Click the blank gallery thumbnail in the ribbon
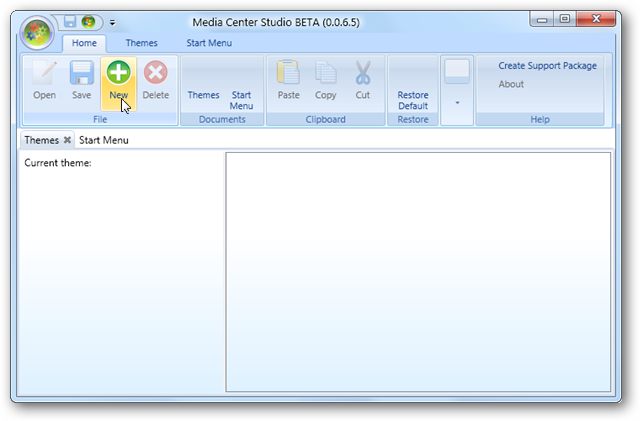The width and height of the screenshot is (640, 421). 457,71
